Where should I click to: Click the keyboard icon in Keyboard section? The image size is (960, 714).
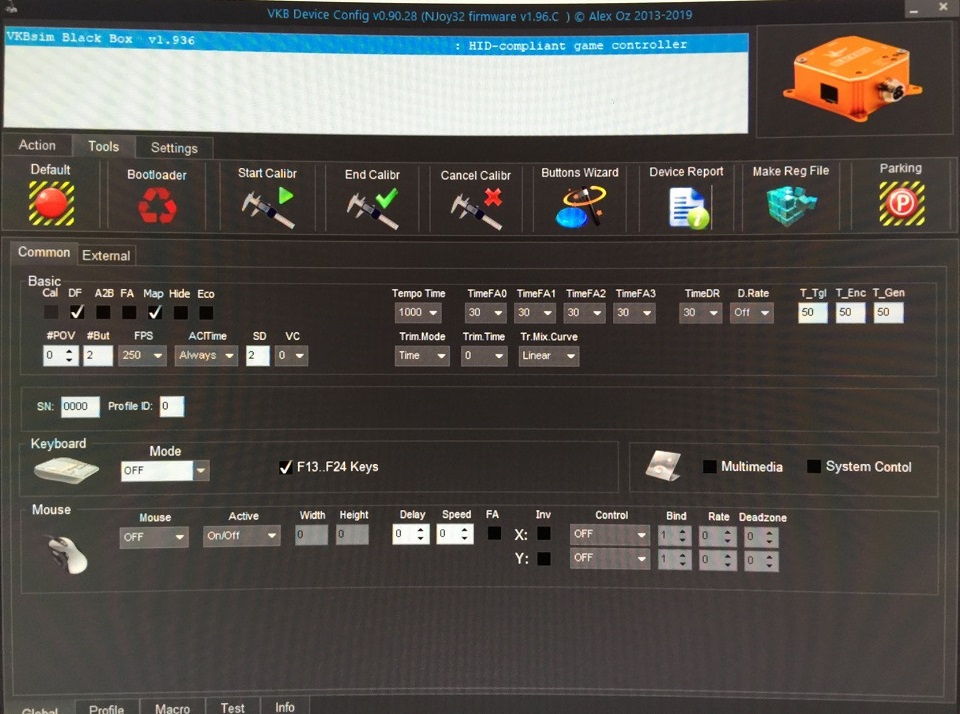point(66,470)
